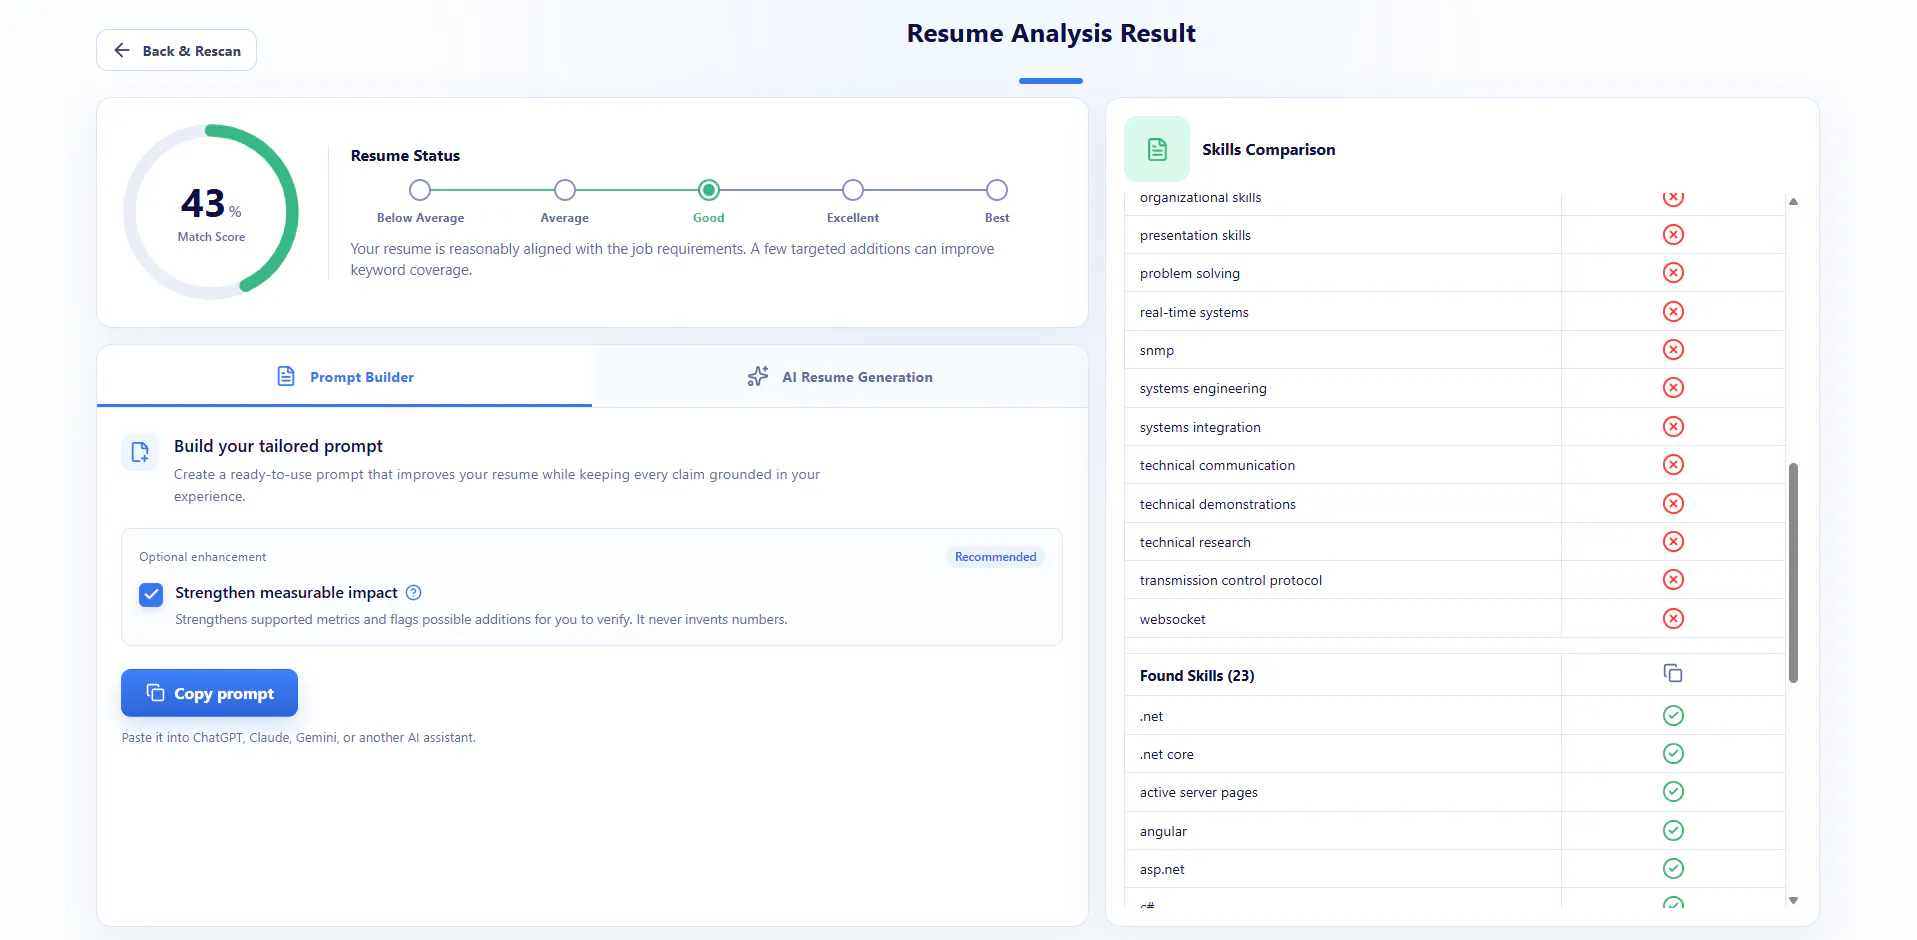The height and width of the screenshot is (940, 1917).
Task: Click the green check for .net
Action: (1673, 716)
